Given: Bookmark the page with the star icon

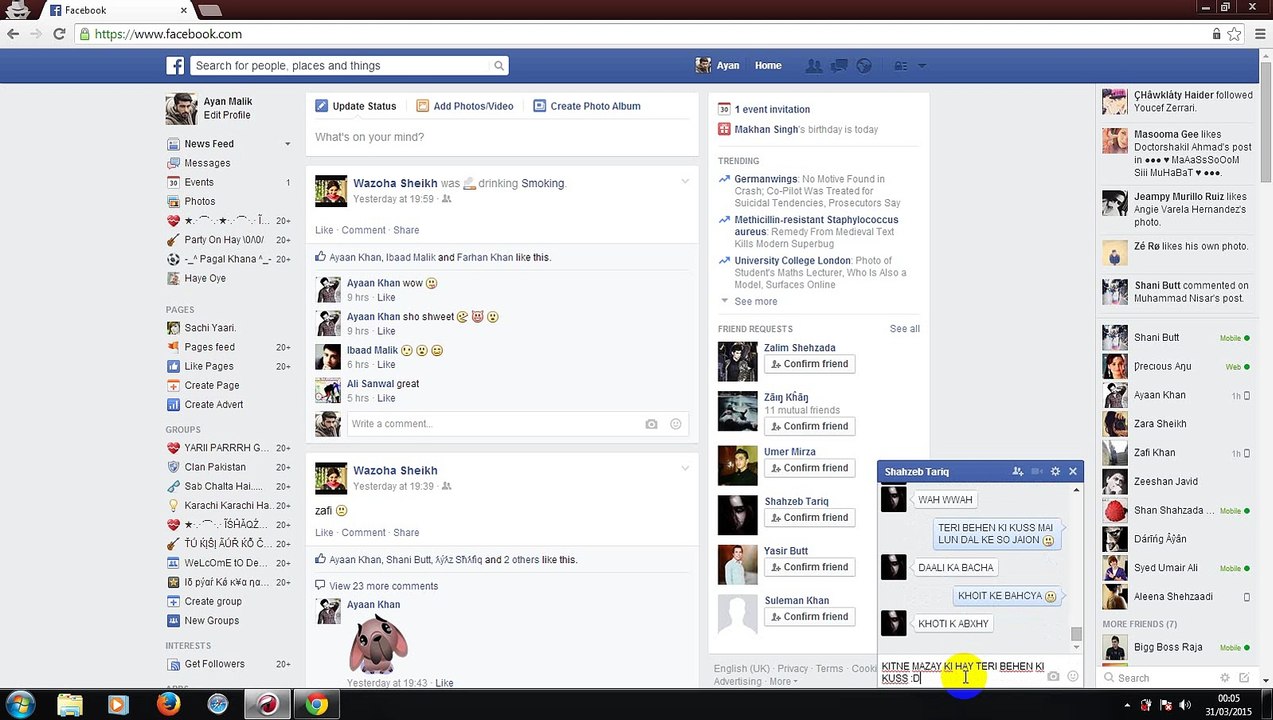Looking at the screenshot, I should click(x=1235, y=34).
